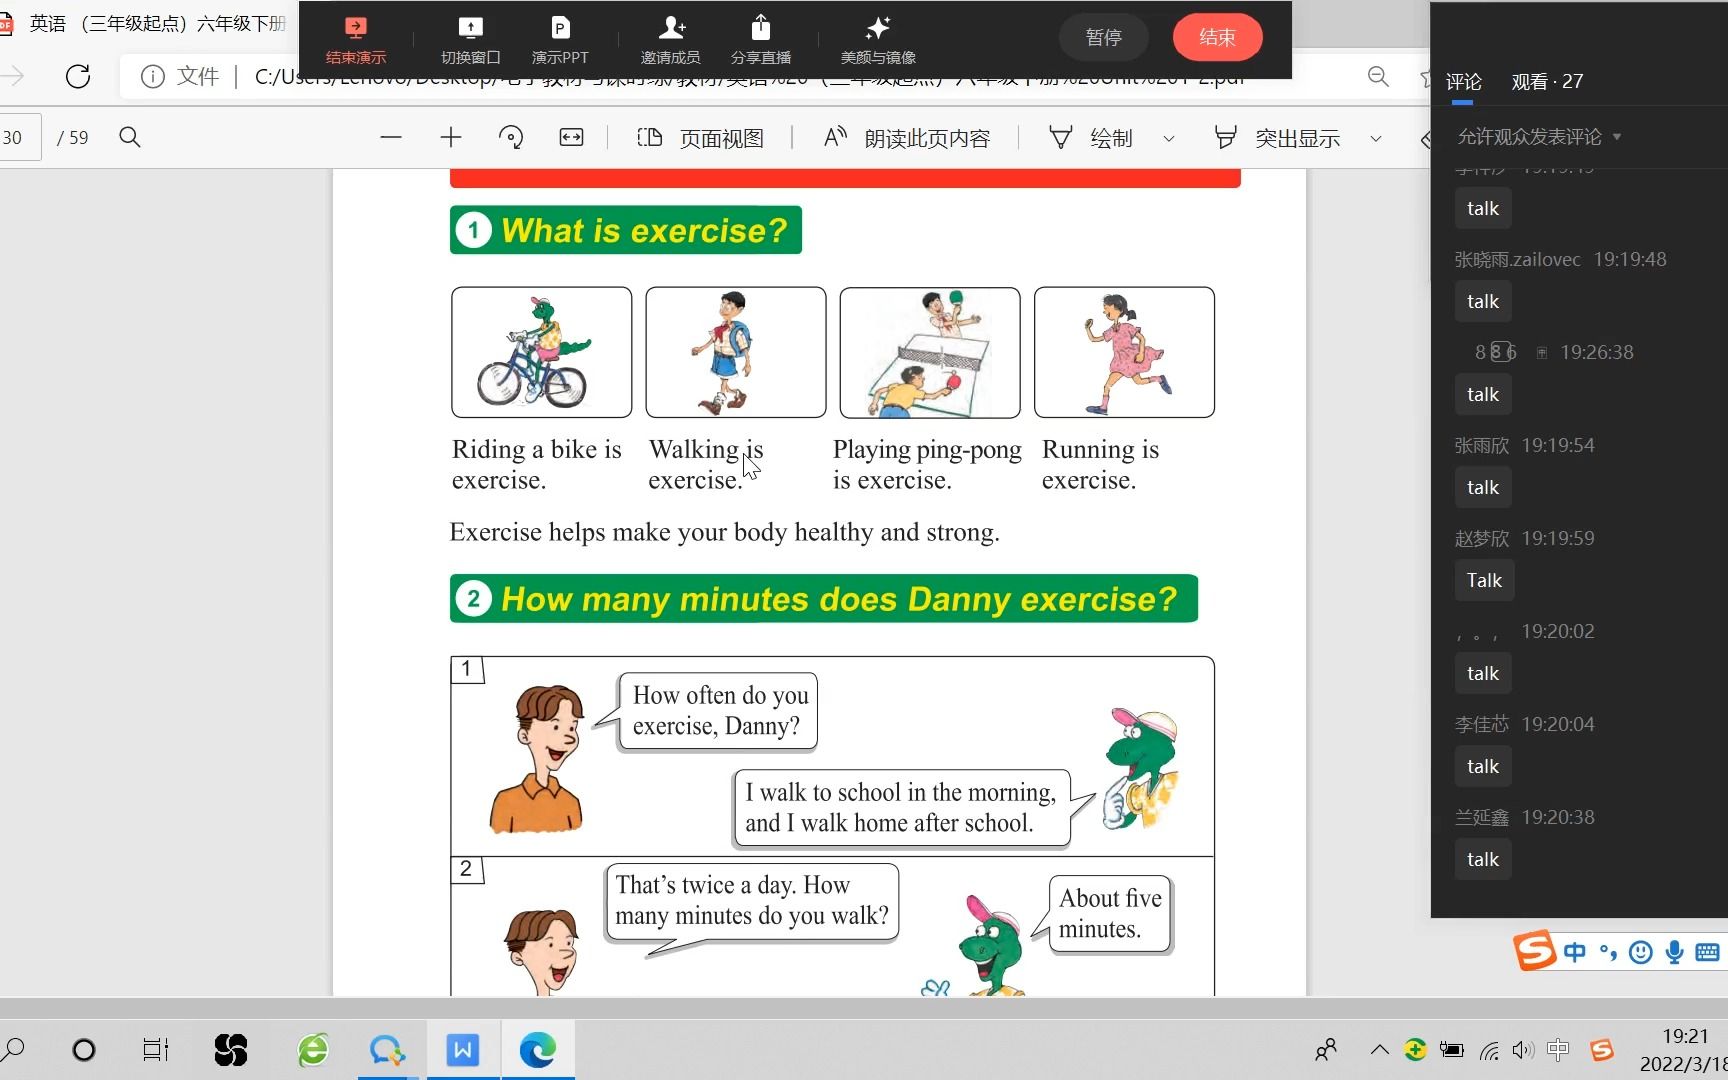
Task: Click the page number field showing 30
Action: click(18, 137)
